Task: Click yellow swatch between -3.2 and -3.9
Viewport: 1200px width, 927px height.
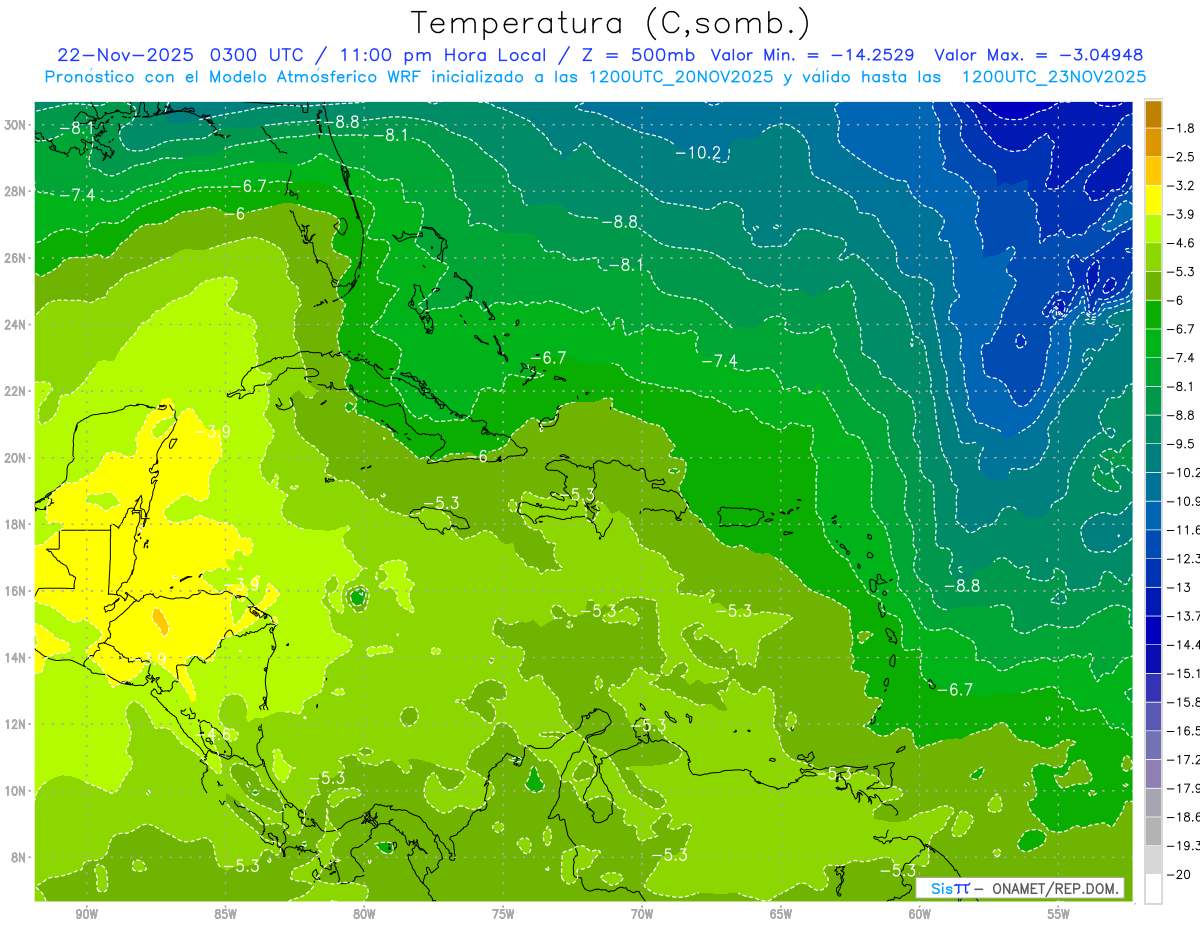Action: coord(1153,200)
